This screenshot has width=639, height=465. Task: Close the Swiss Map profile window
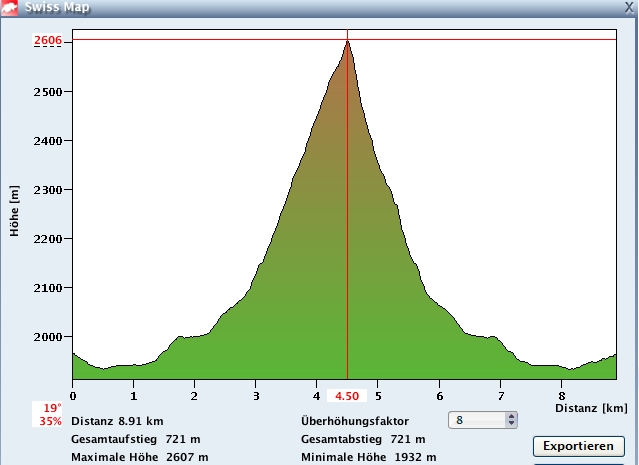click(x=626, y=7)
